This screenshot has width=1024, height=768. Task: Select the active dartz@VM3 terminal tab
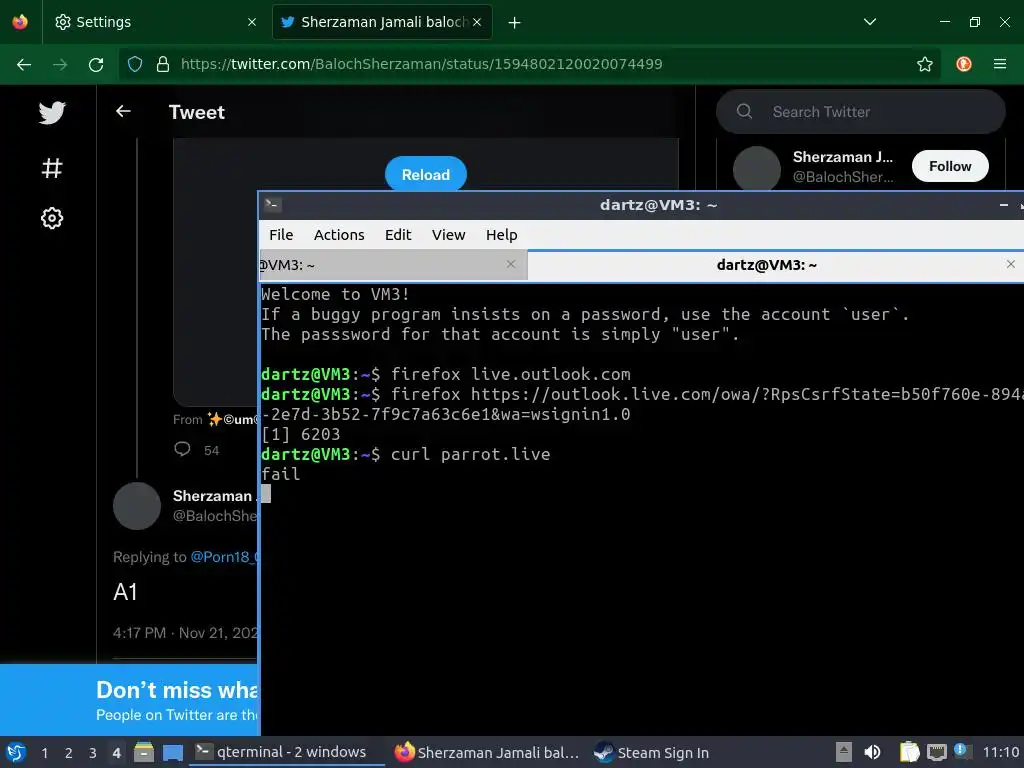coord(775,264)
